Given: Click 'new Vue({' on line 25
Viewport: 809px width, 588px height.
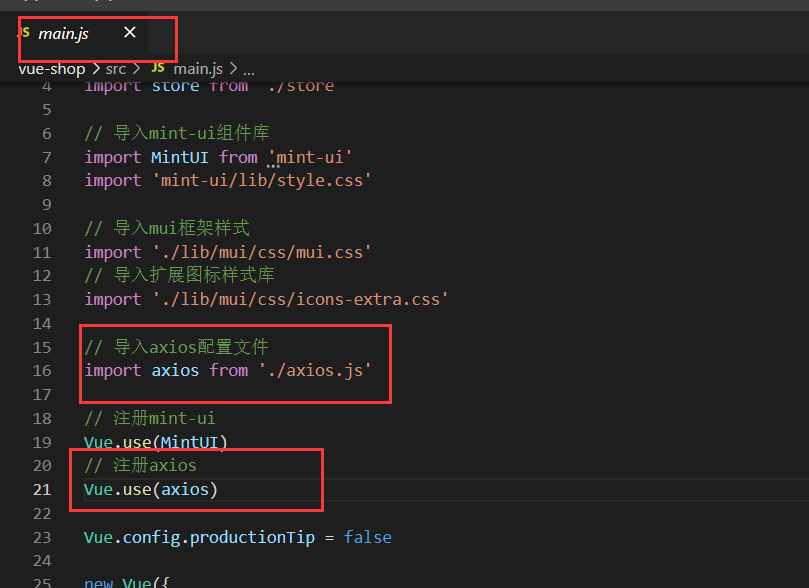Looking at the screenshot, I should tap(126, 583).
